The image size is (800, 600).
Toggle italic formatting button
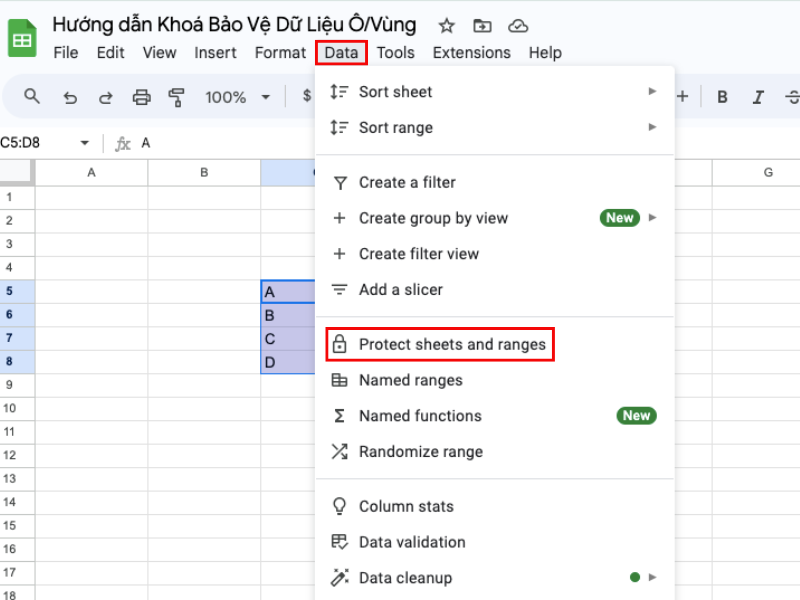[758, 97]
